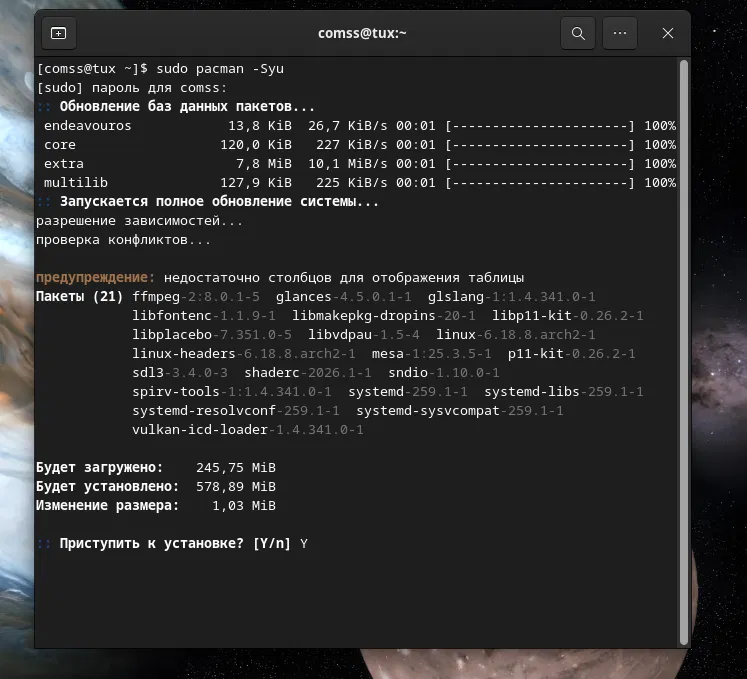Click the endeavouros download progress bar

coord(540,126)
